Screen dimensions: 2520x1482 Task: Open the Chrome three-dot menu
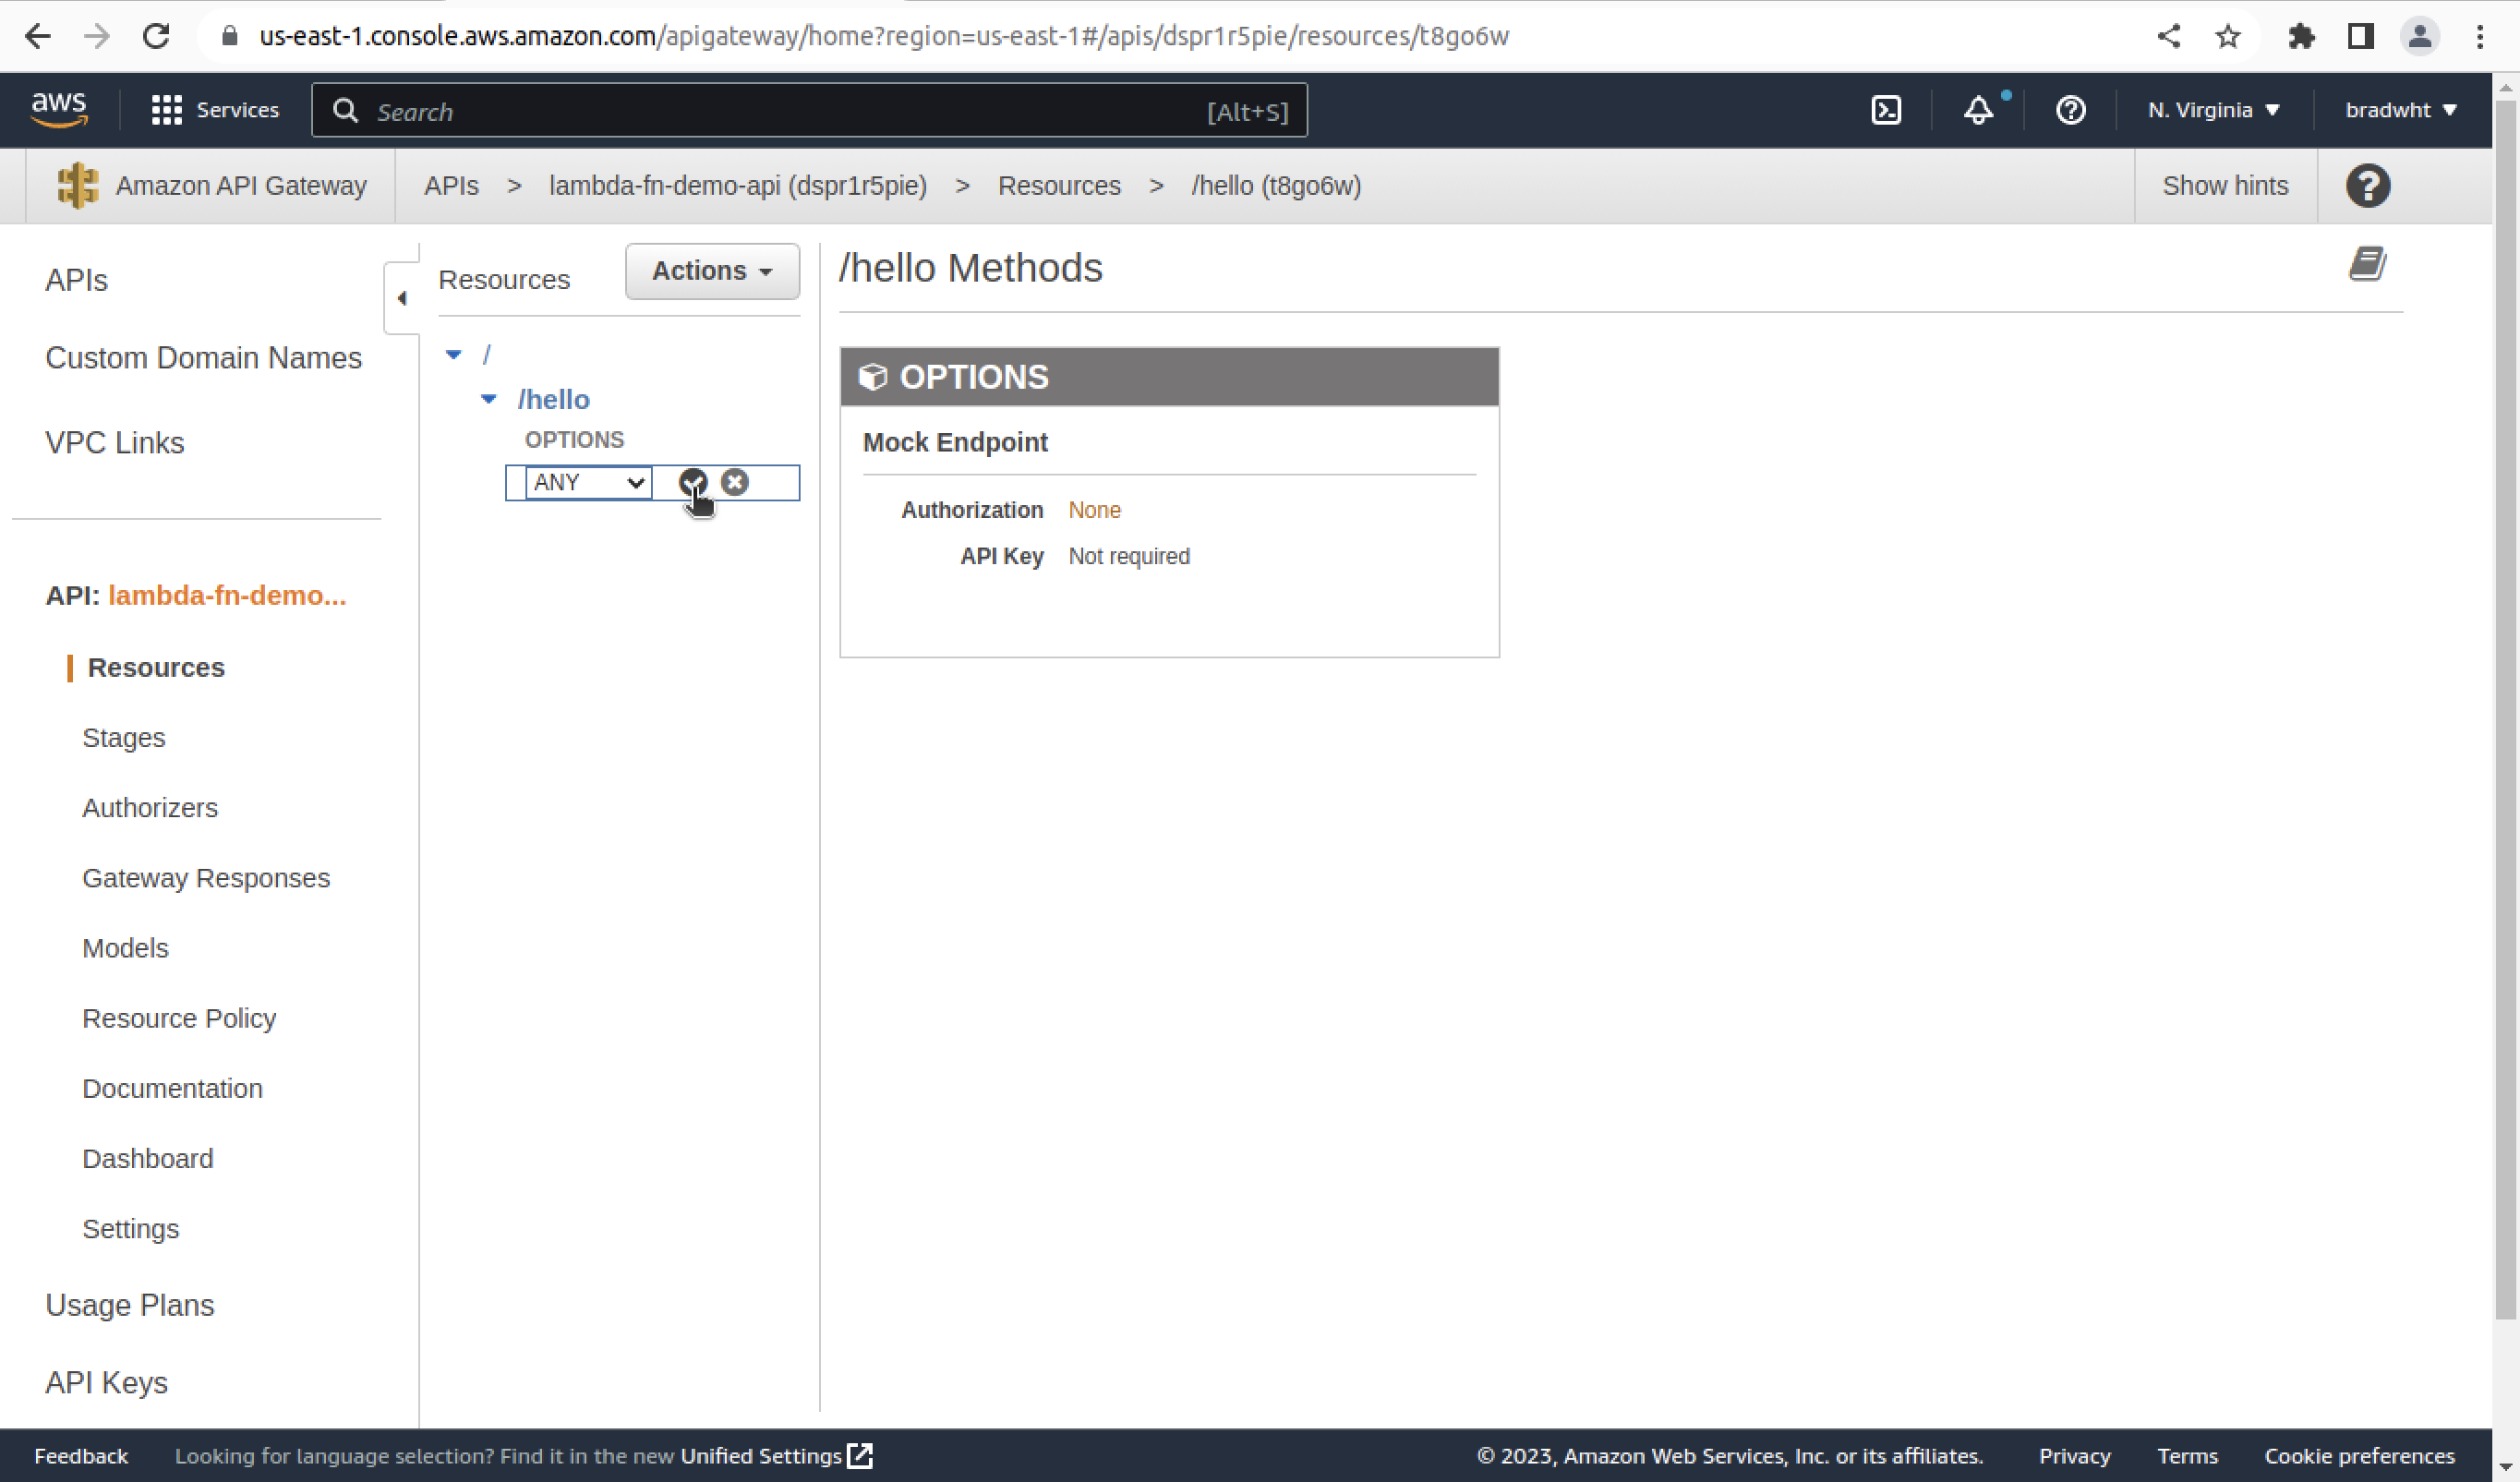pos(2480,36)
